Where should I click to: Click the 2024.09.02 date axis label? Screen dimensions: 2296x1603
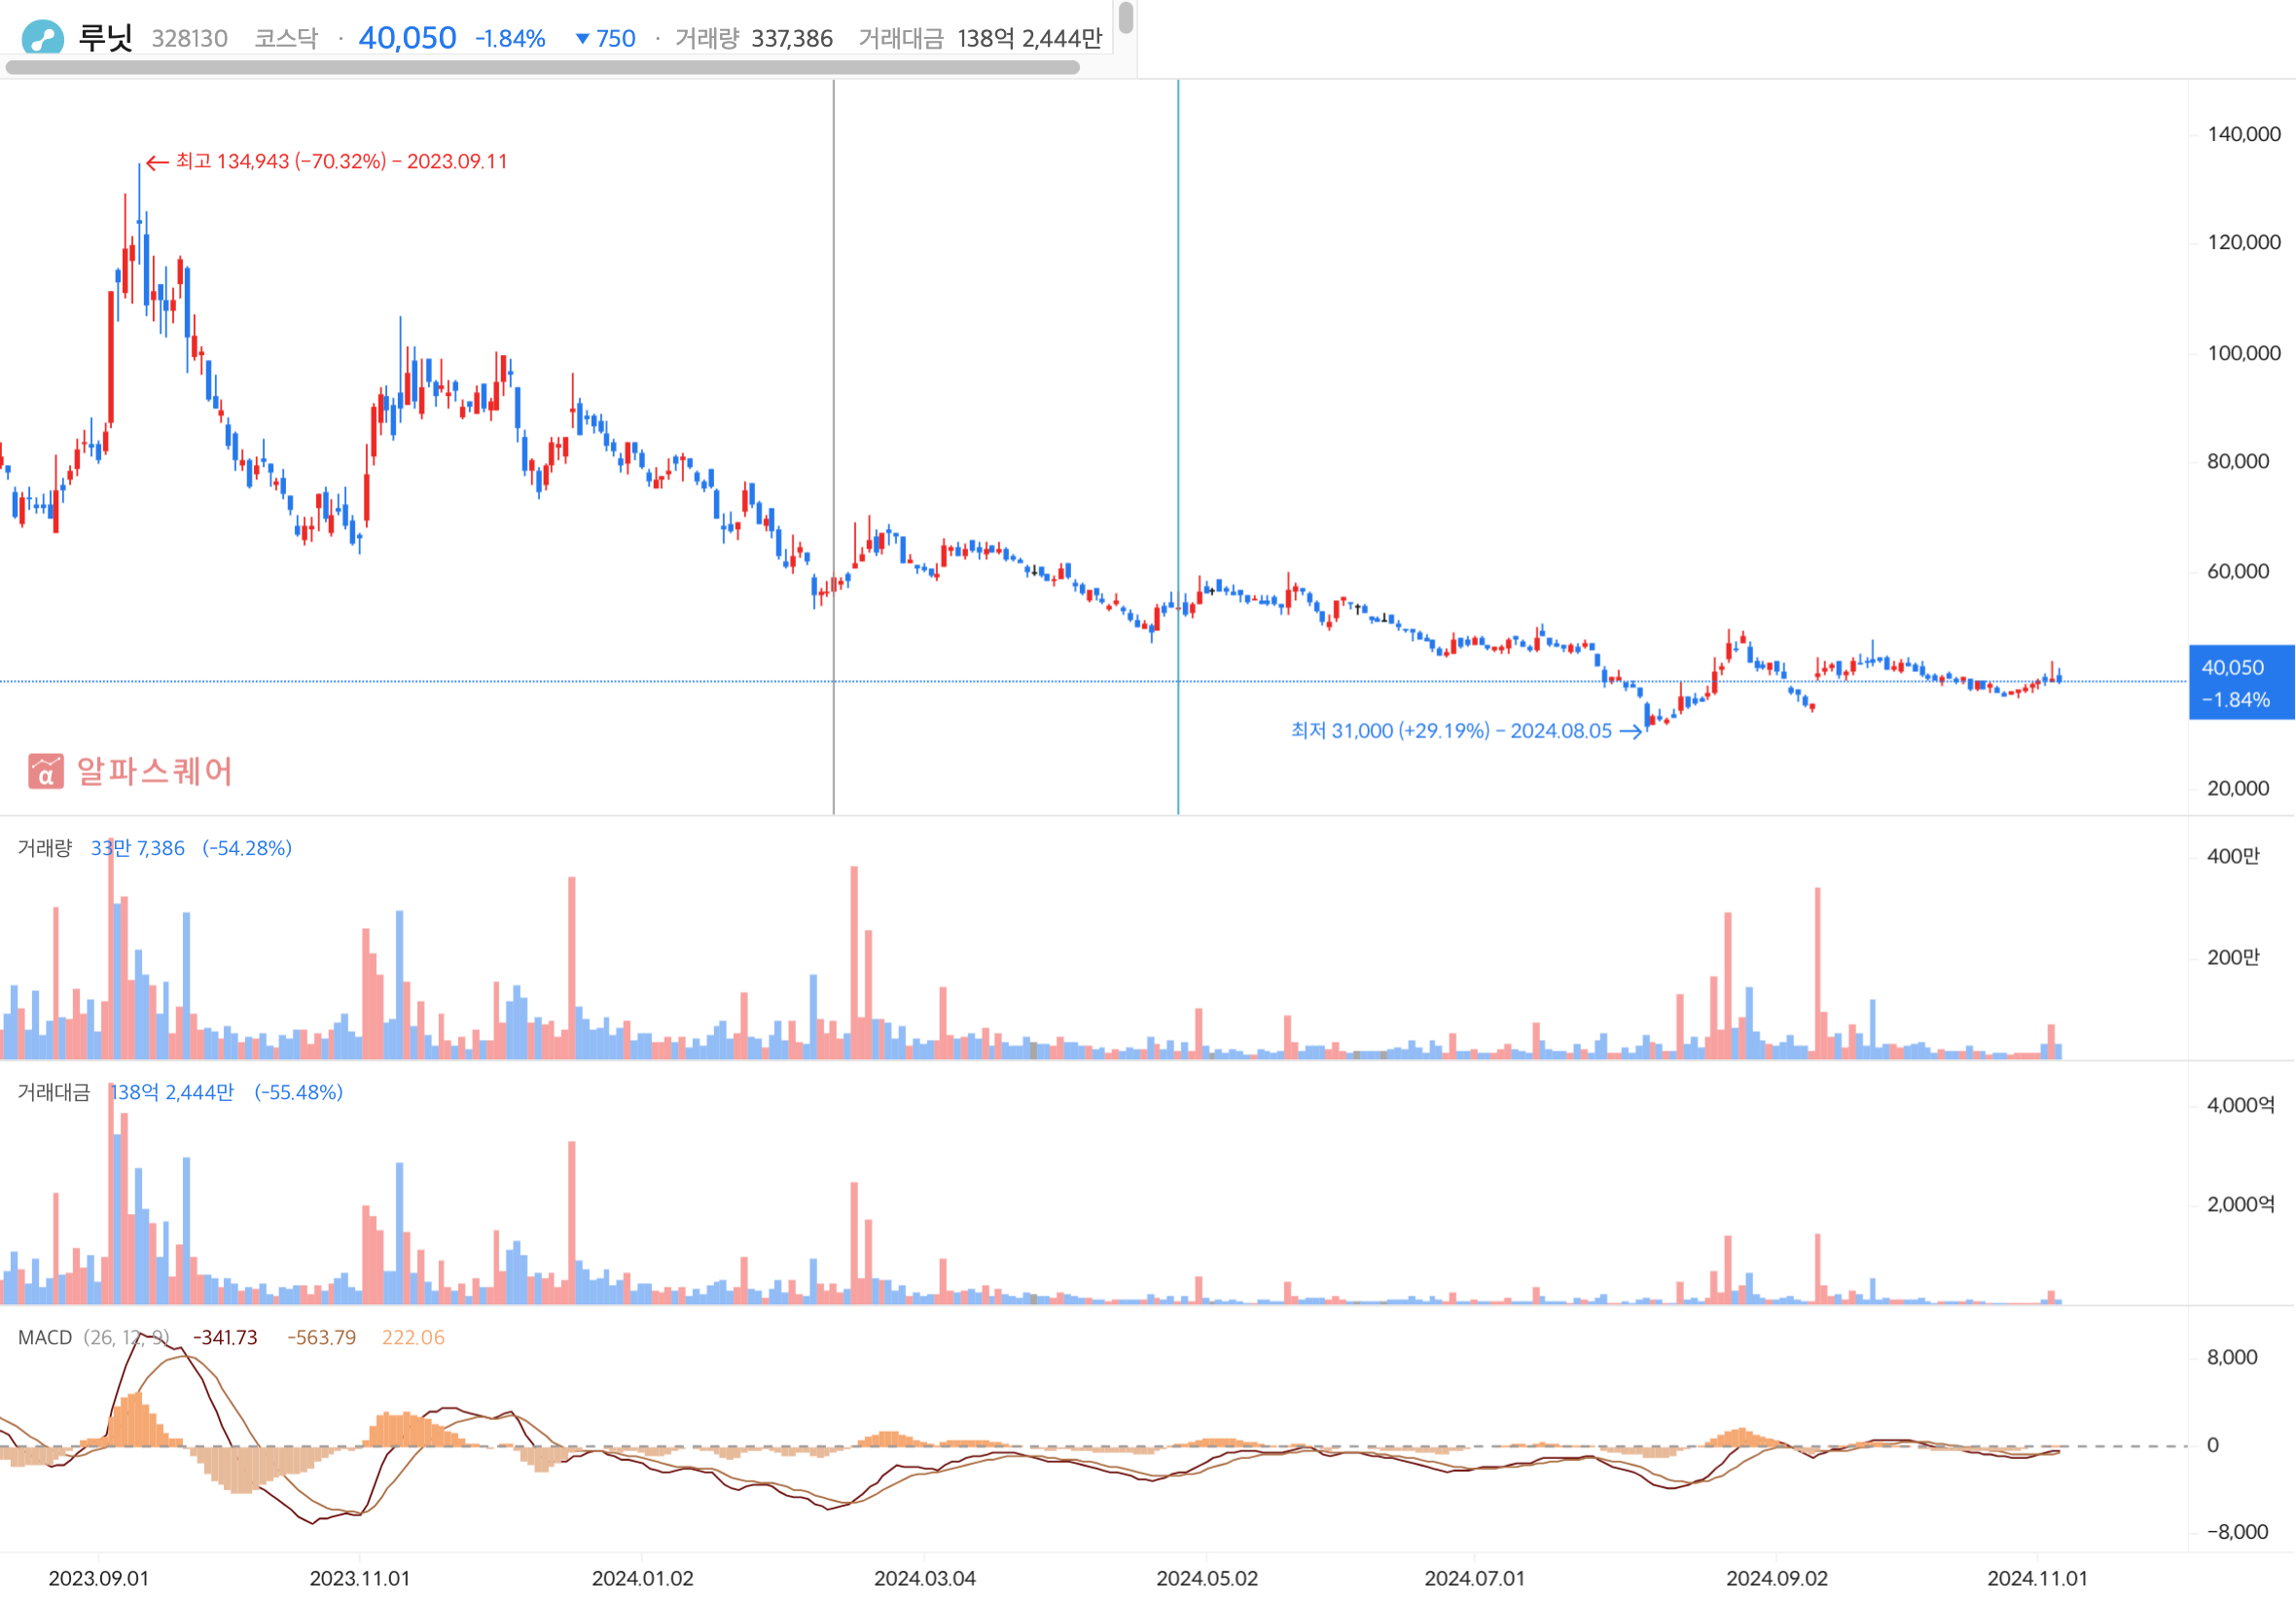tap(1777, 1579)
